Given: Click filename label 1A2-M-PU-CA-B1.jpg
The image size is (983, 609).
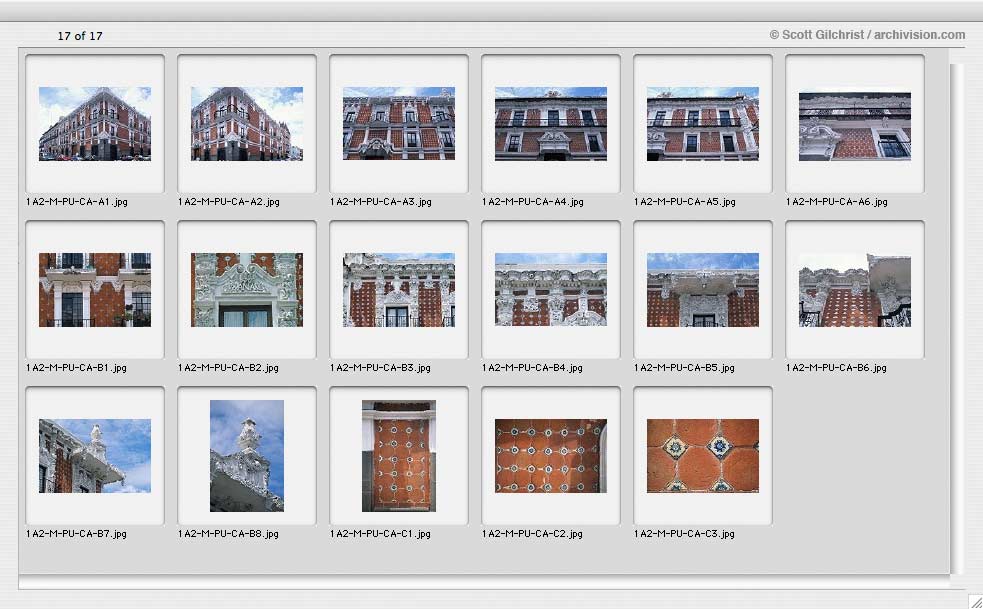Looking at the screenshot, I should (x=76, y=368).
